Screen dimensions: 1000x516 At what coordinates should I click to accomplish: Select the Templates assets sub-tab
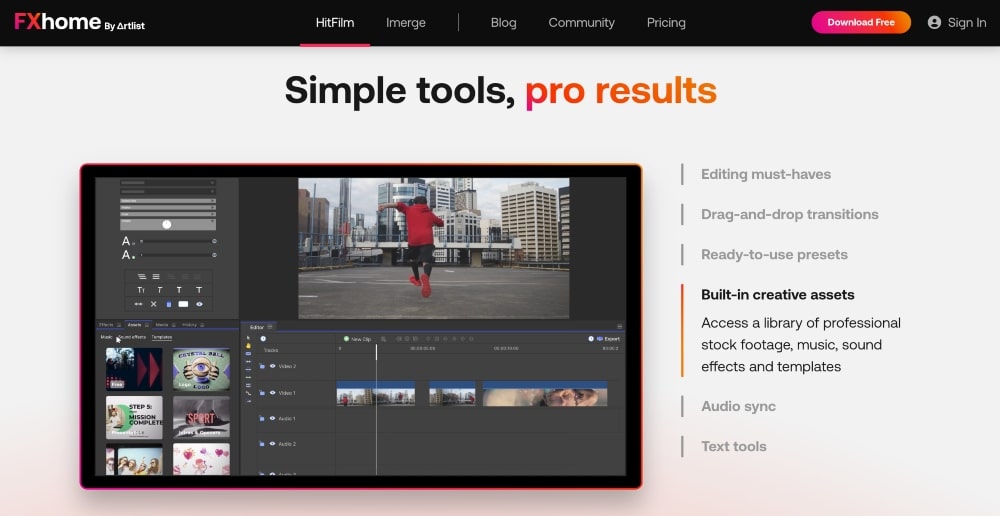coord(162,337)
